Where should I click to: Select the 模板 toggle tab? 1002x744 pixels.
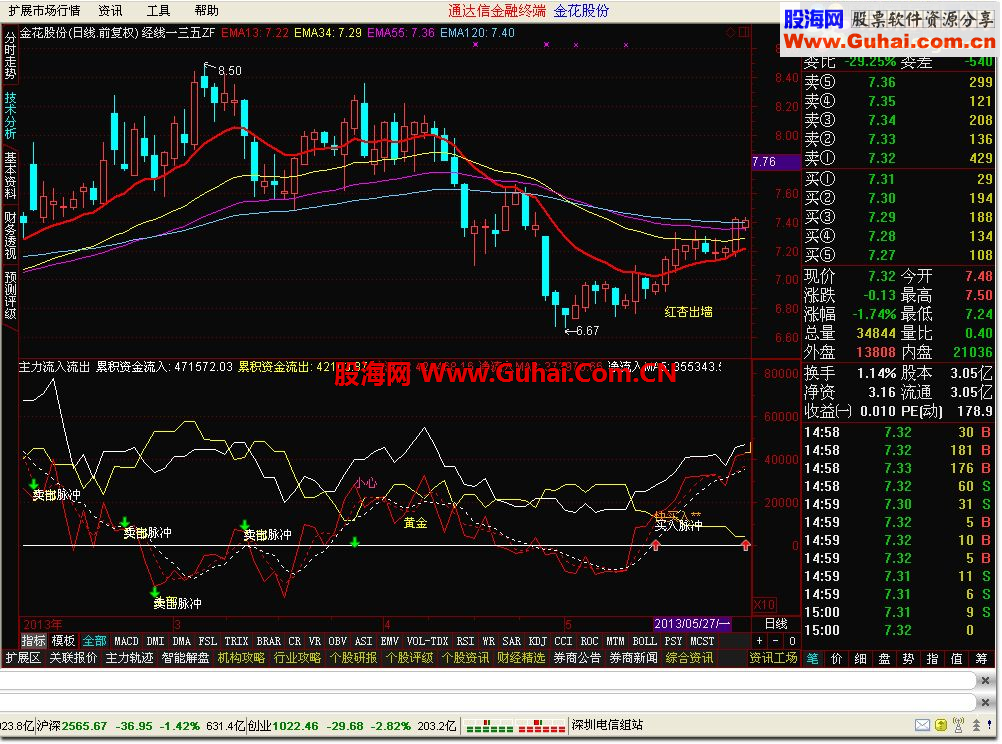coord(63,640)
